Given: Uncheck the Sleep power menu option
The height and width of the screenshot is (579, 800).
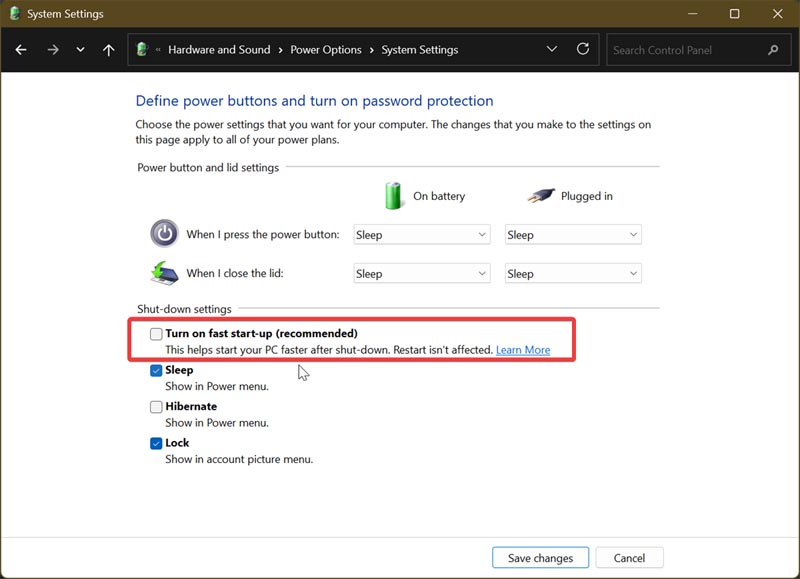Looking at the screenshot, I should point(156,370).
